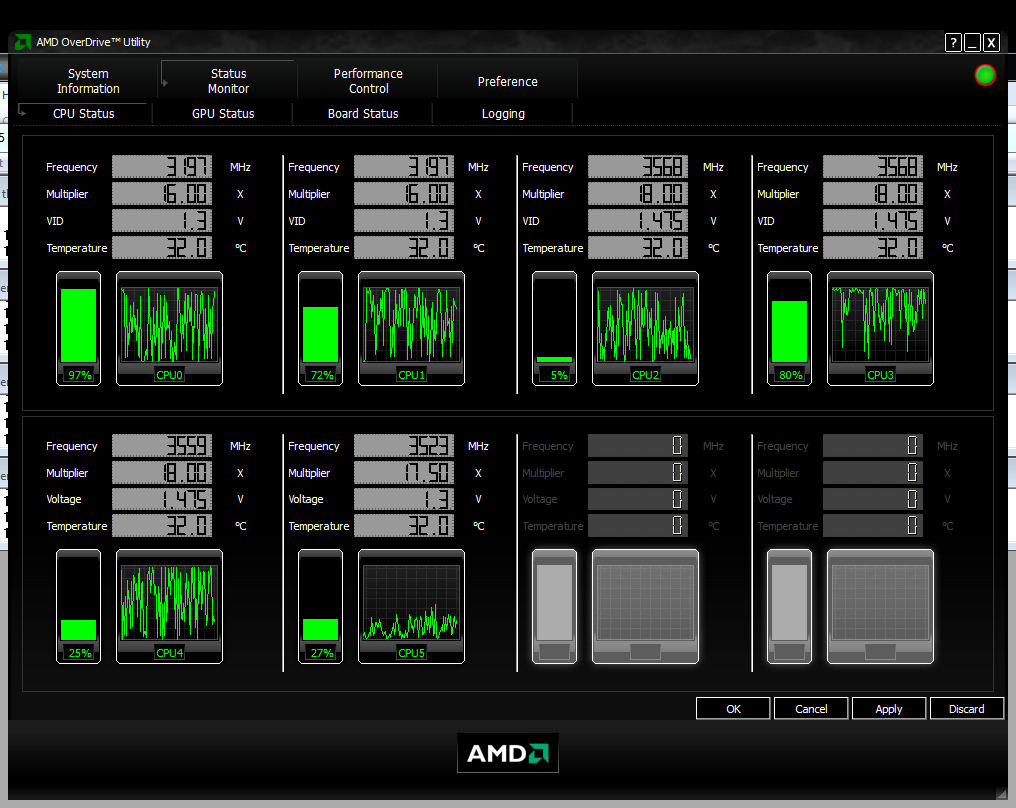Click the CPU2 multiplier value 18.00
The width and height of the screenshot is (1016, 808).
click(x=638, y=194)
